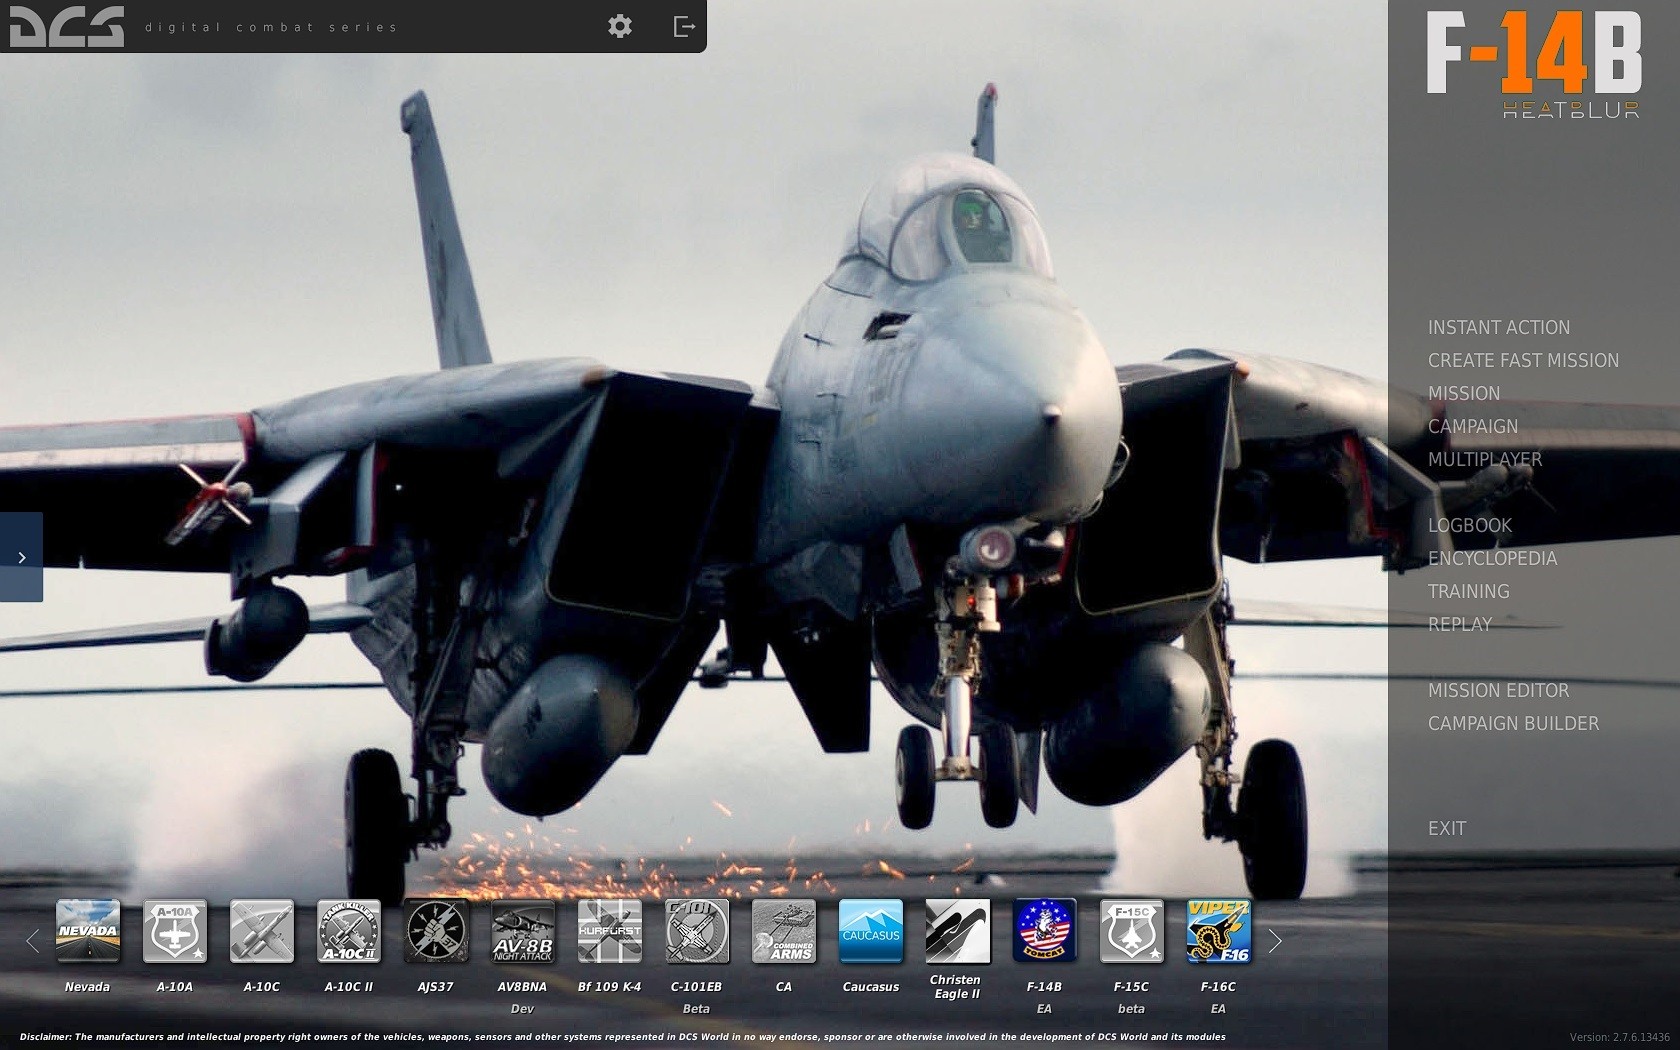The width and height of the screenshot is (1680, 1050).
Task: Launch the Mission Editor
Action: pyautogui.click(x=1498, y=691)
